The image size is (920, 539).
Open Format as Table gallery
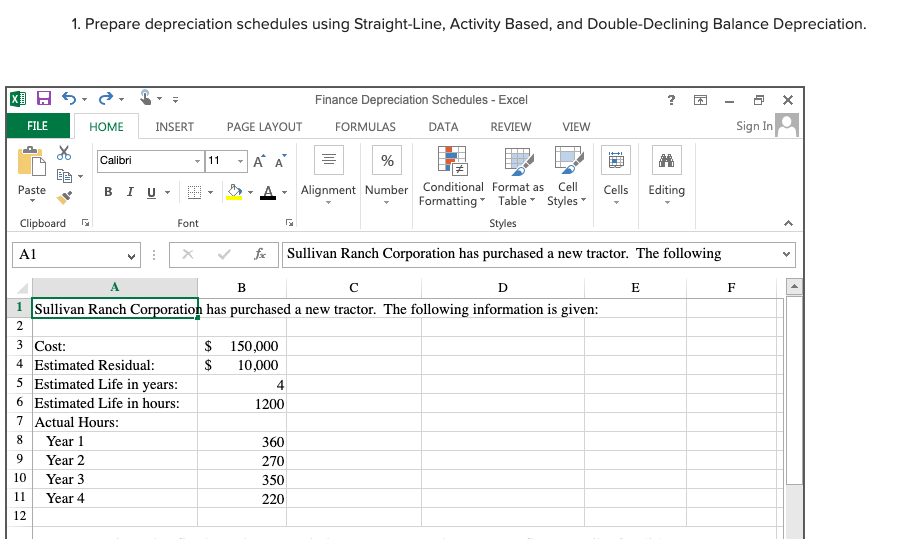point(518,175)
